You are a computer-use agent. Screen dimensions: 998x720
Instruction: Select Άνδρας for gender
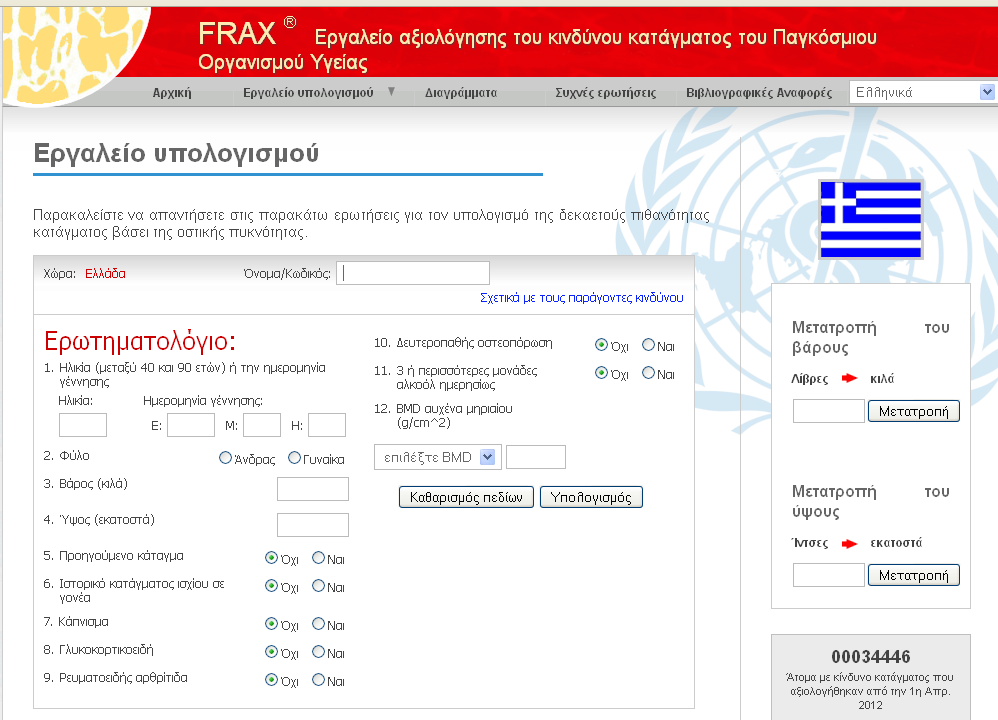(x=225, y=458)
